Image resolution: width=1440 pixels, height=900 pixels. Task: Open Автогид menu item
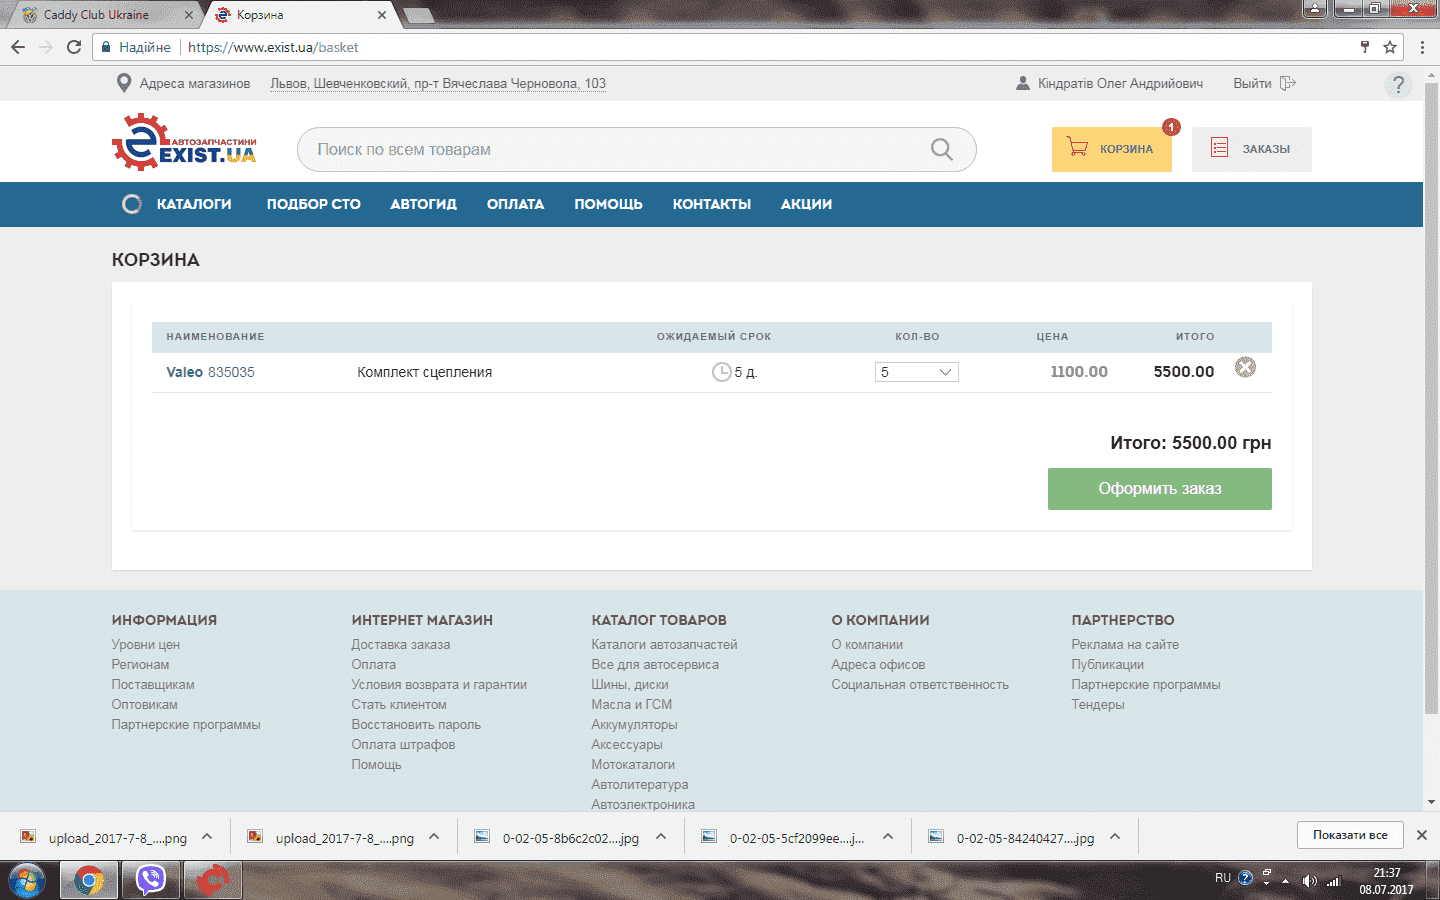(423, 204)
